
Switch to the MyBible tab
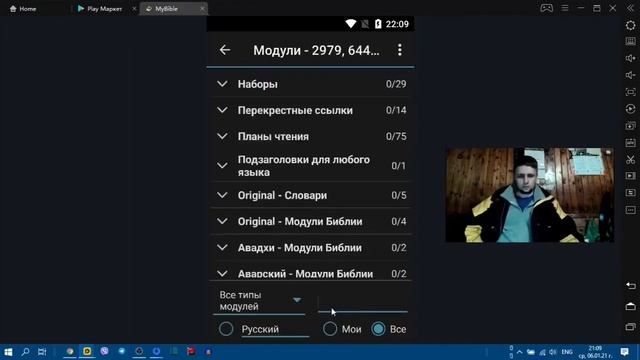coord(166,9)
